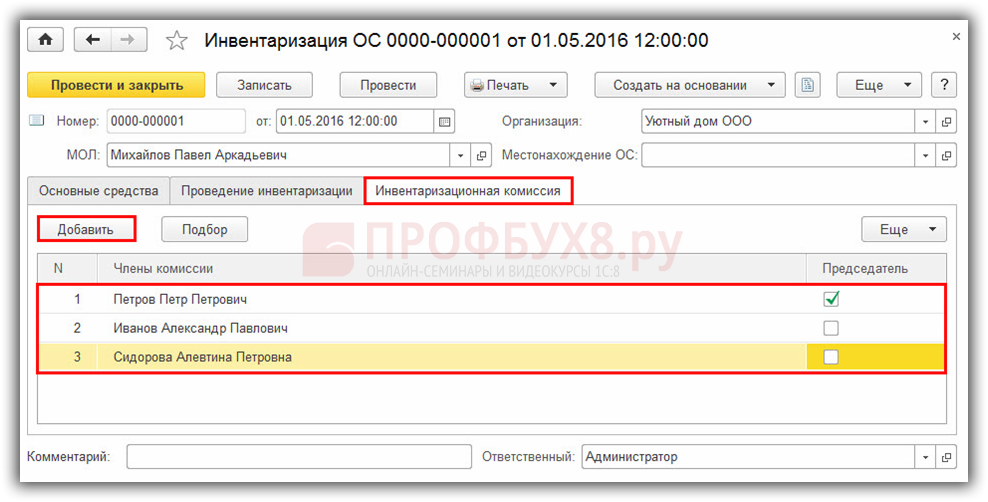Viewport: 988px width, 502px height.
Task: Uncheck Председатель for Петров Петр Петрович
Action: point(831,299)
